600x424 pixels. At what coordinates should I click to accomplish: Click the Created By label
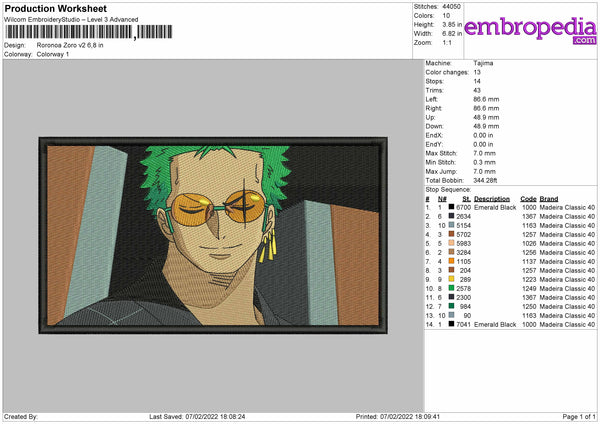21,416
